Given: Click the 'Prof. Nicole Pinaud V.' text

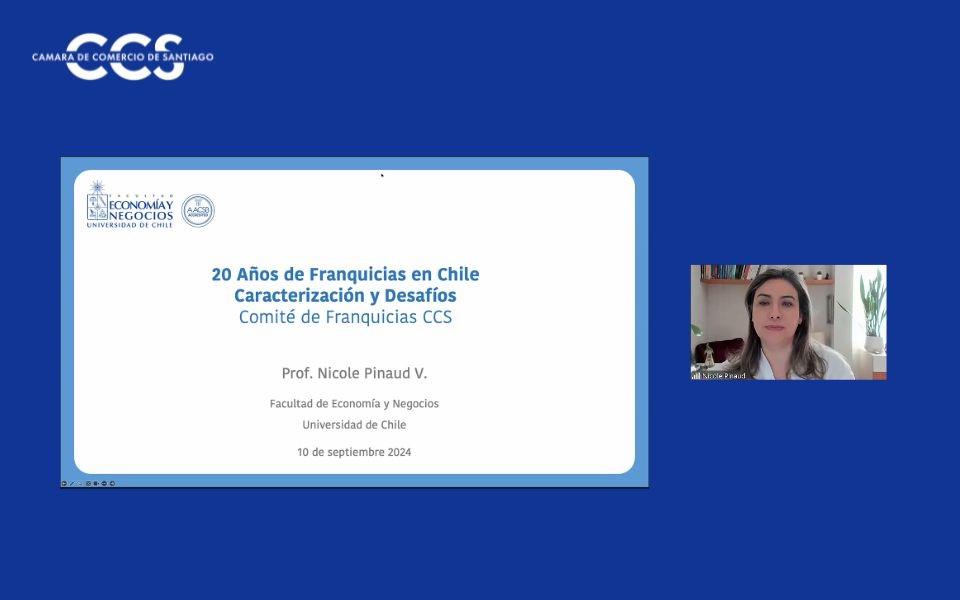Looking at the screenshot, I should coord(355,372).
